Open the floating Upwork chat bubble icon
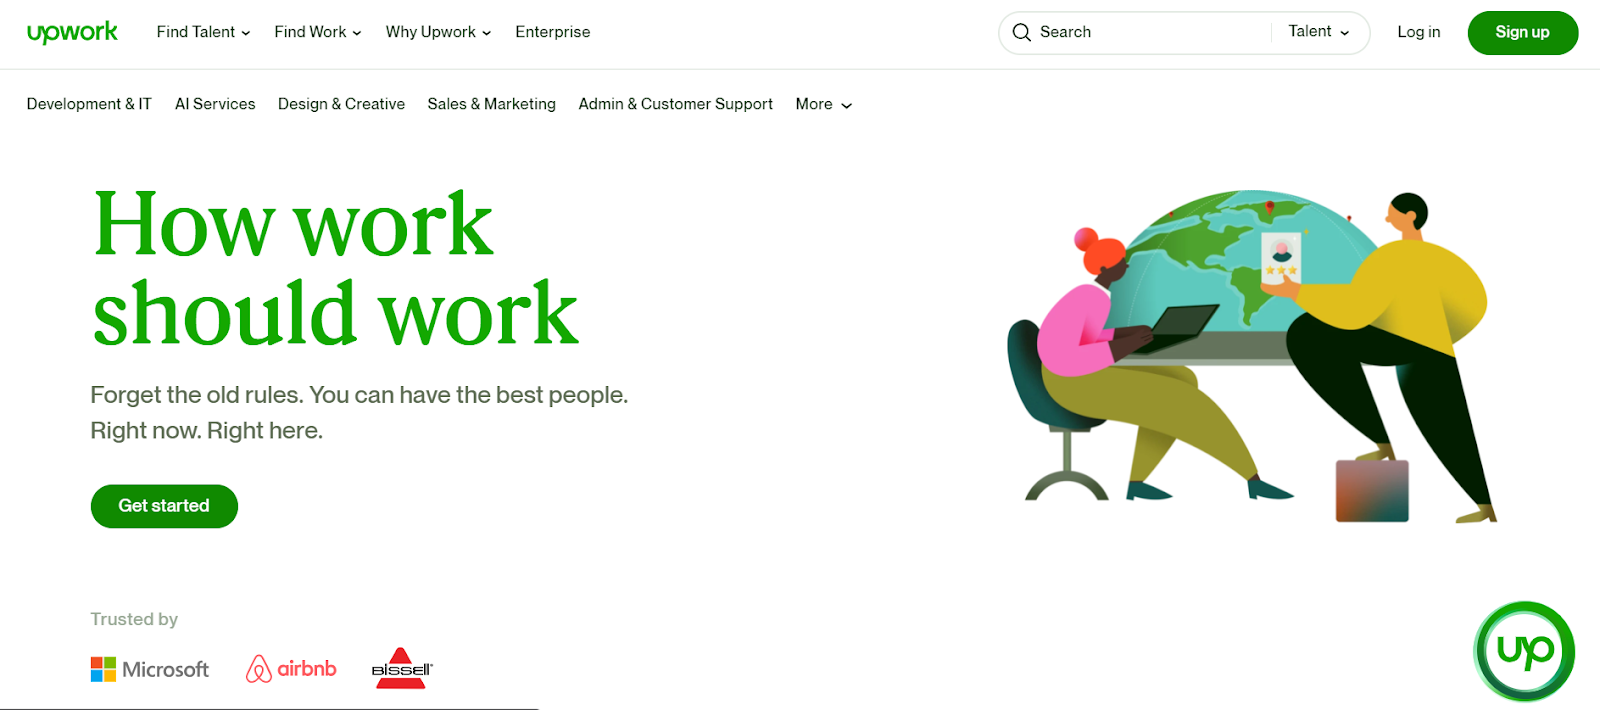The image size is (1600, 710). (x=1524, y=651)
